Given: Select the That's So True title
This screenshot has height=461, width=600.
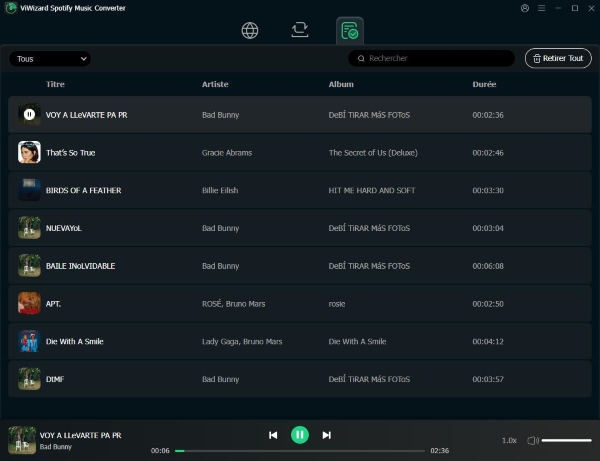Looking at the screenshot, I should tap(70, 153).
